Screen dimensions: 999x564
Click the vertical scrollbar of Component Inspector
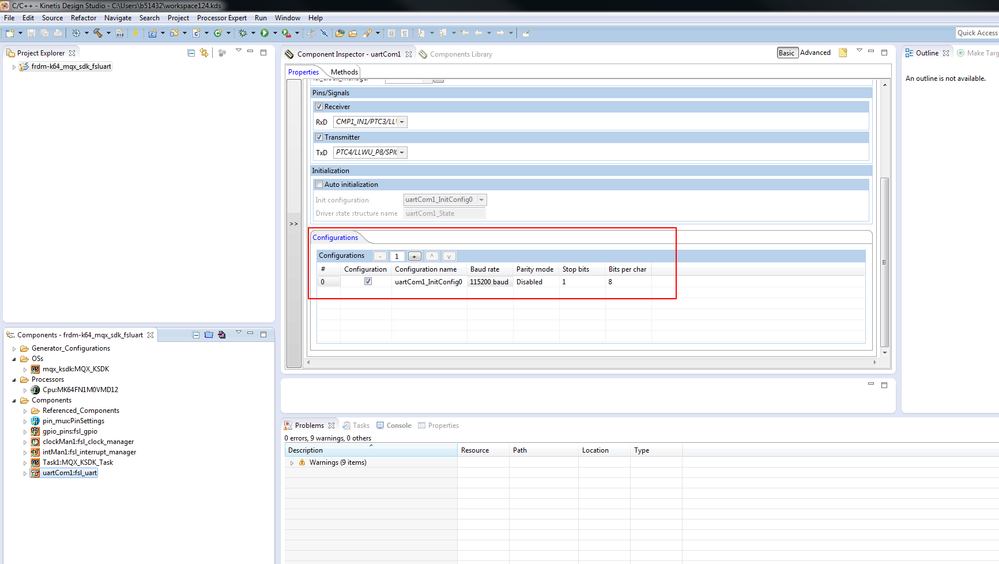pyautogui.click(x=884, y=262)
